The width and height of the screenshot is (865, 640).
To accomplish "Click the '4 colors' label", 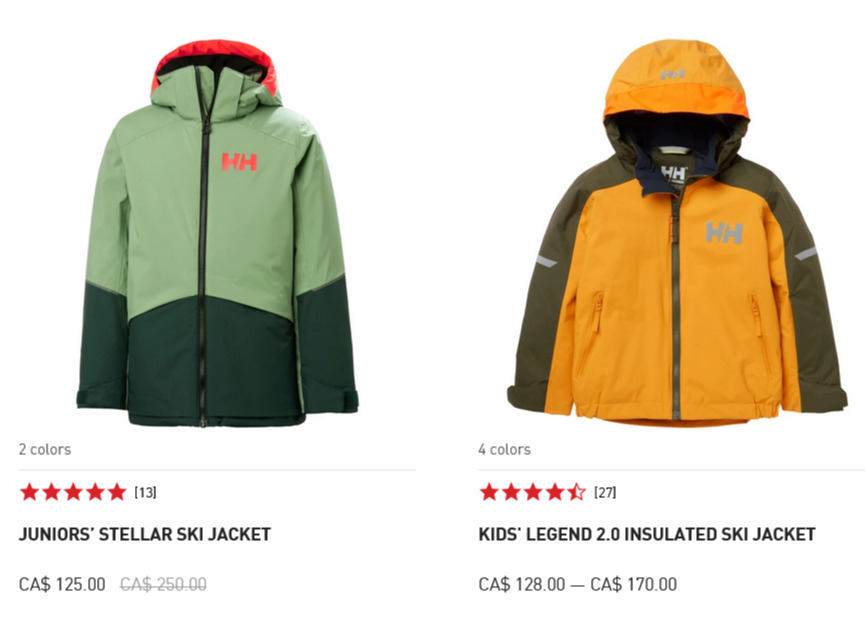I will tap(504, 449).
